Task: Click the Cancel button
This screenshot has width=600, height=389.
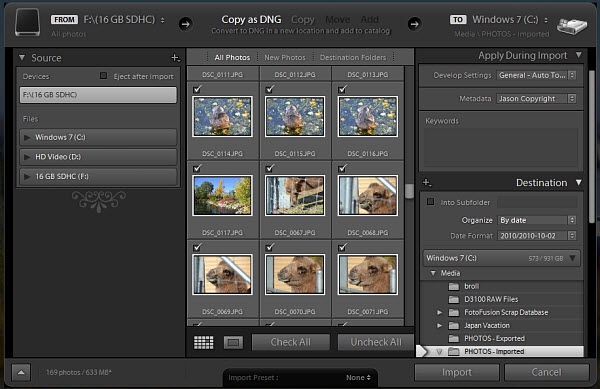Action: pyautogui.click(x=546, y=372)
